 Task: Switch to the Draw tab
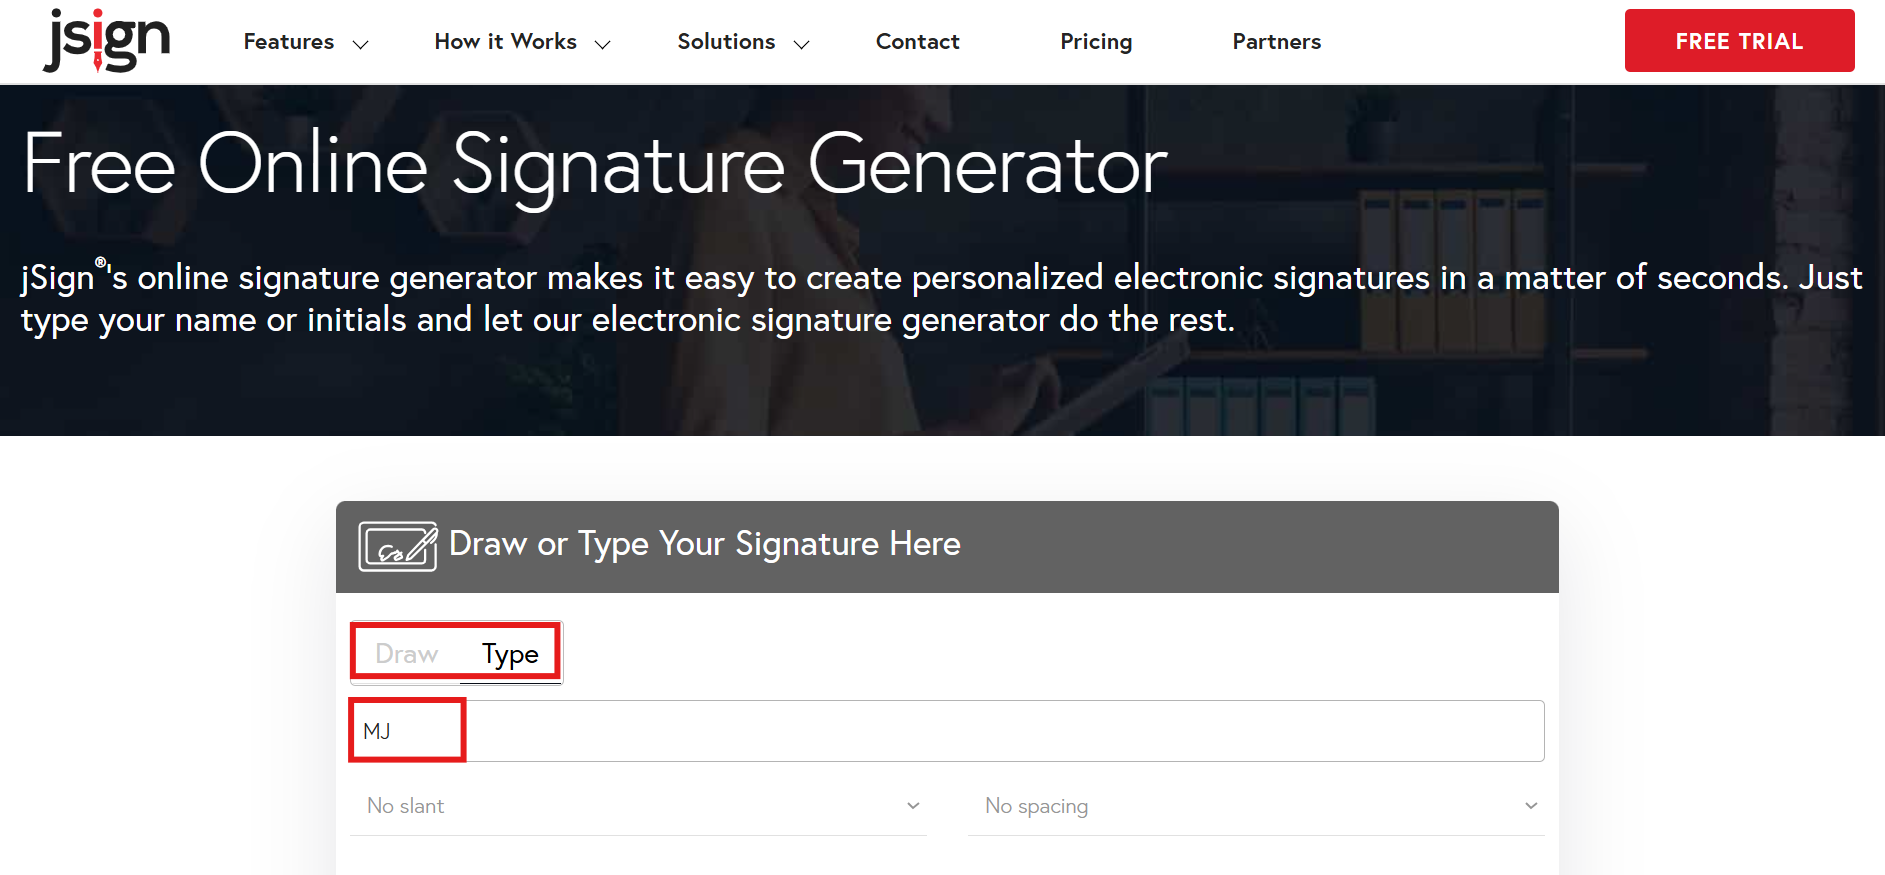(x=406, y=654)
